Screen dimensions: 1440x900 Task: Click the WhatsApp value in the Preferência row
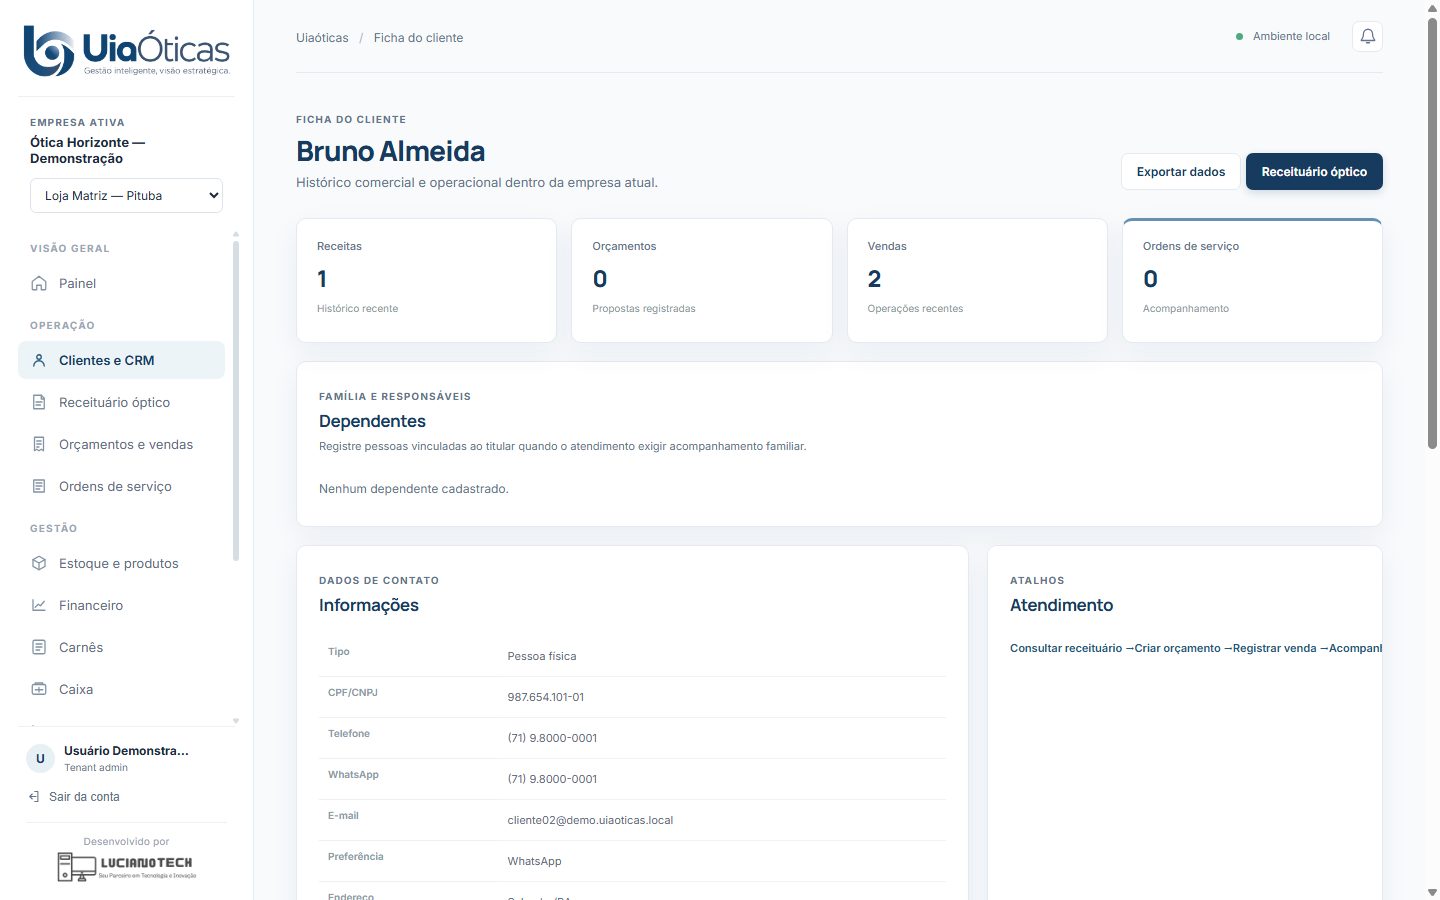[534, 861]
